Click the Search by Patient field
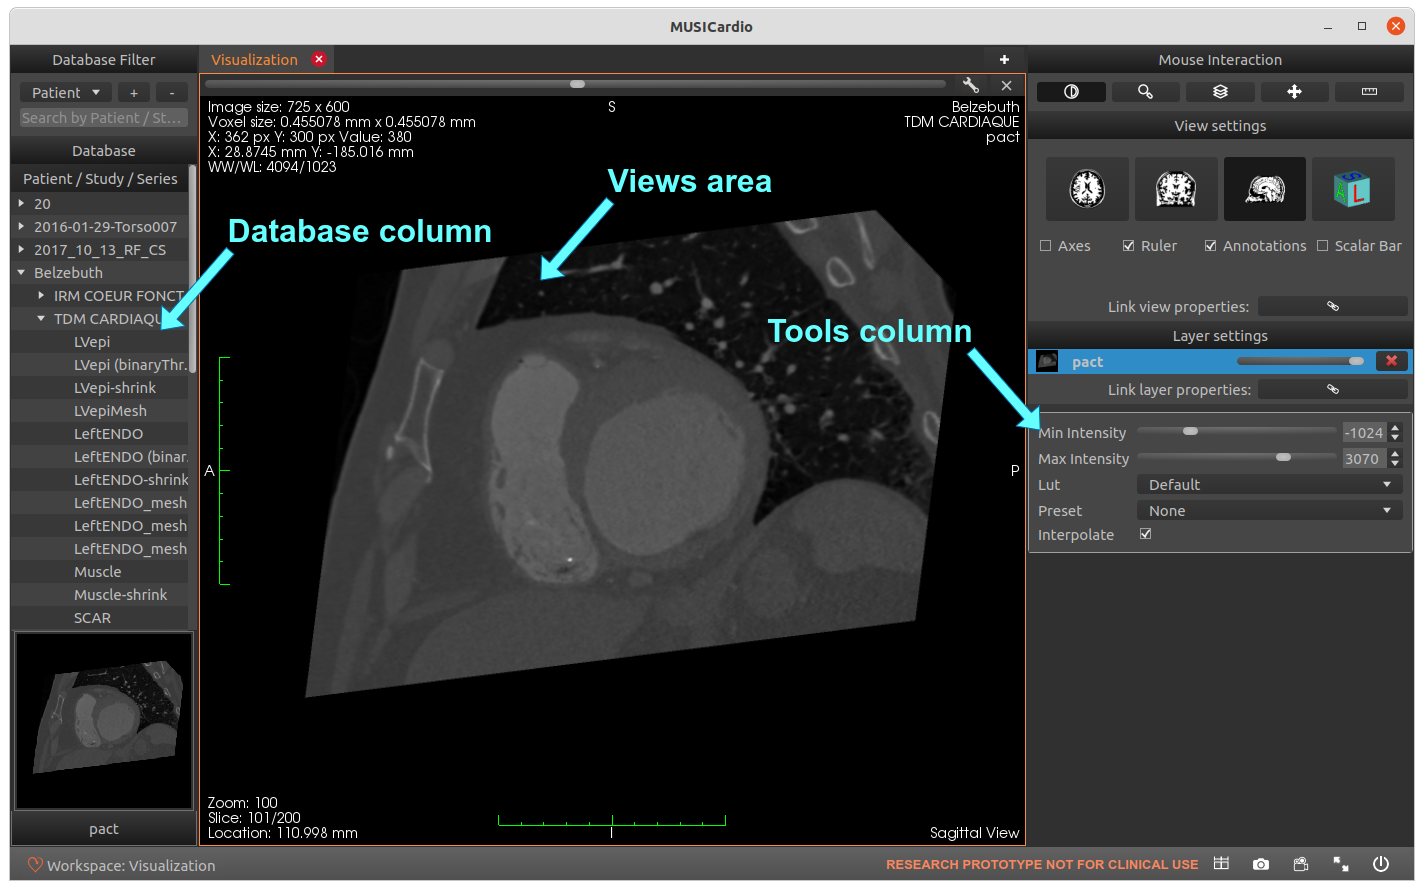Image resolution: width=1425 pixels, height=891 pixels. [x=103, y=117]
